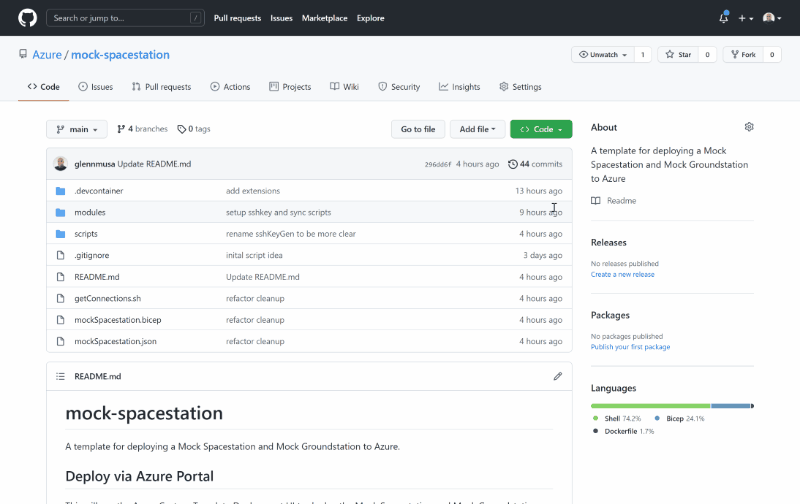The height and width of the screenshot is (504, 800).
Task: Select Shell 74.2% language entry
Action: click(x=617, y=418)
